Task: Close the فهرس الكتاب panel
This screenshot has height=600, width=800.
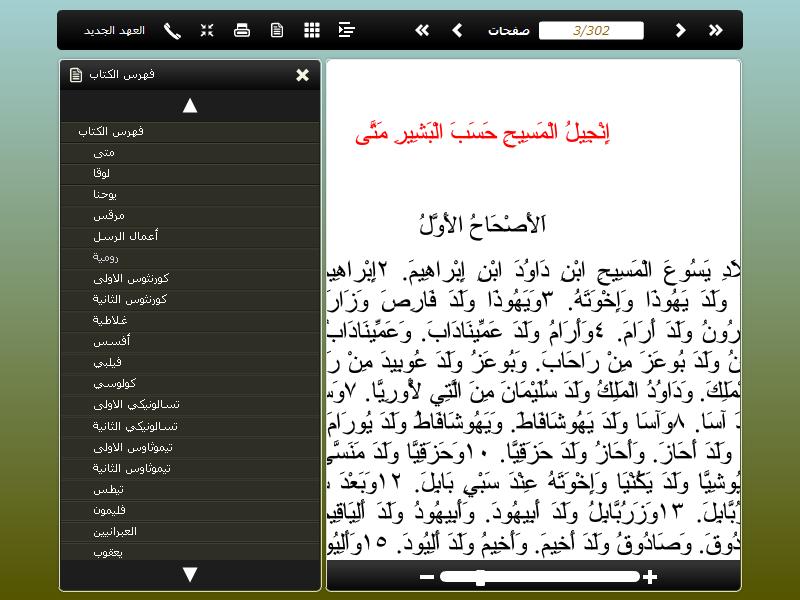Action: [302, 75]
